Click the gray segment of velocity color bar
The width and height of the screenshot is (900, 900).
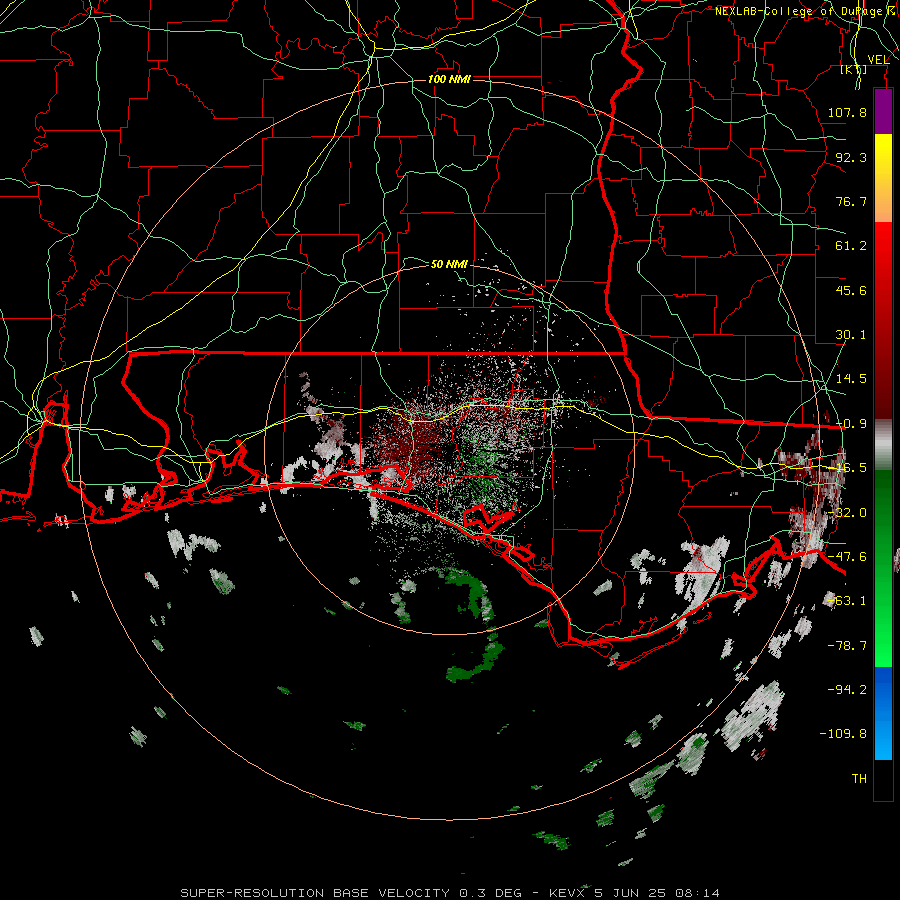(883, 445)
